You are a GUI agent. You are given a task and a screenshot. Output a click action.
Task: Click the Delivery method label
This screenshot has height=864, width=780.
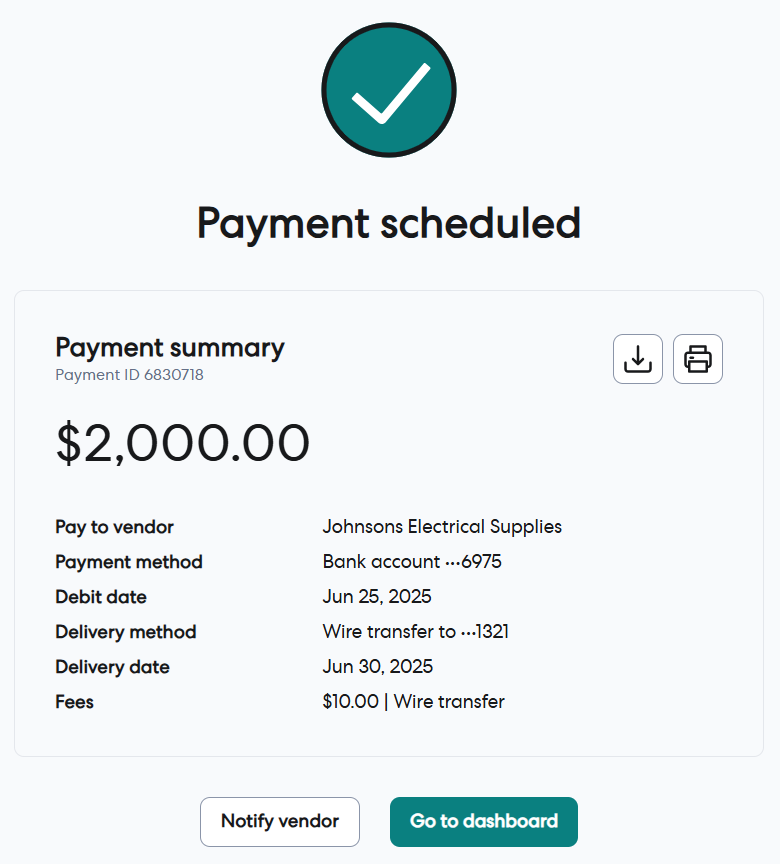(126, 632)
